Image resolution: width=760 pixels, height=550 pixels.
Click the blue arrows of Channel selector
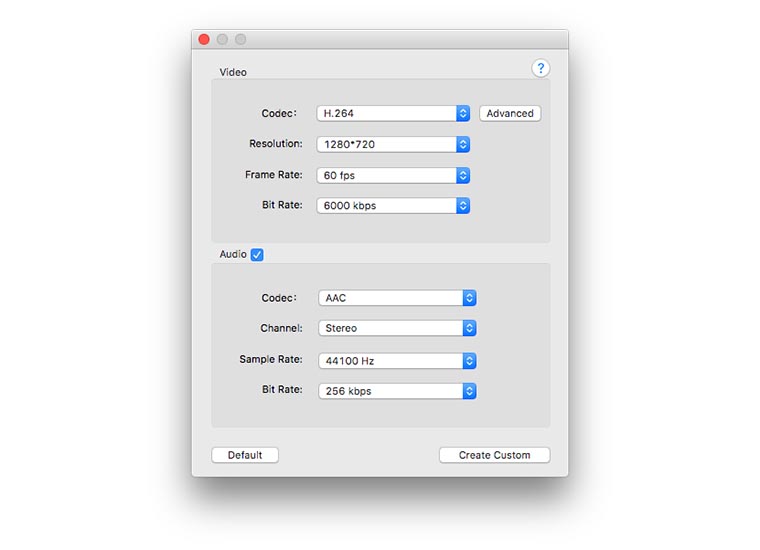(470, 328)
